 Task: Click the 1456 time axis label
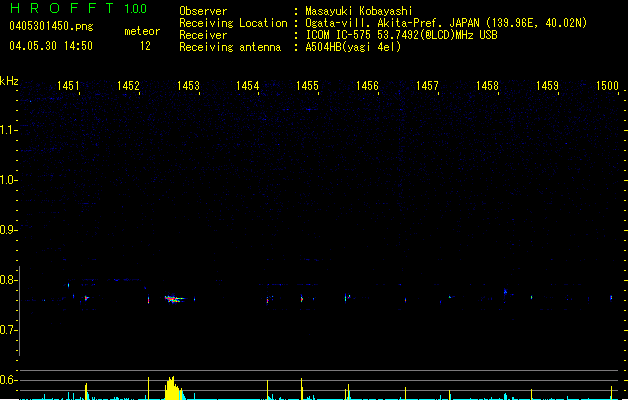tap(367, 86)
